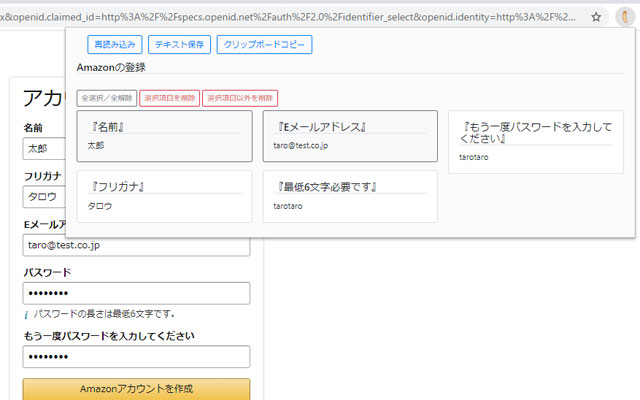
Task: Select the 『フリガナ』 card
Action: (x=164, y=196)
